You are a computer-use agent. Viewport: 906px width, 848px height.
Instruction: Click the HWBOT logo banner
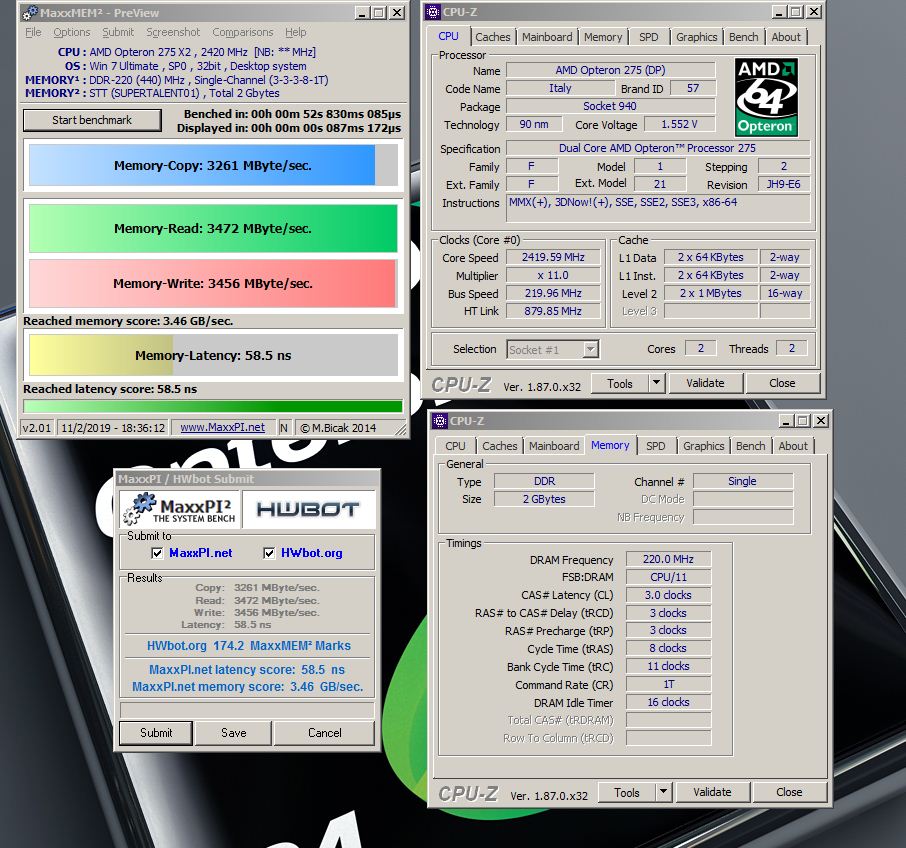[x=309, y=509]
